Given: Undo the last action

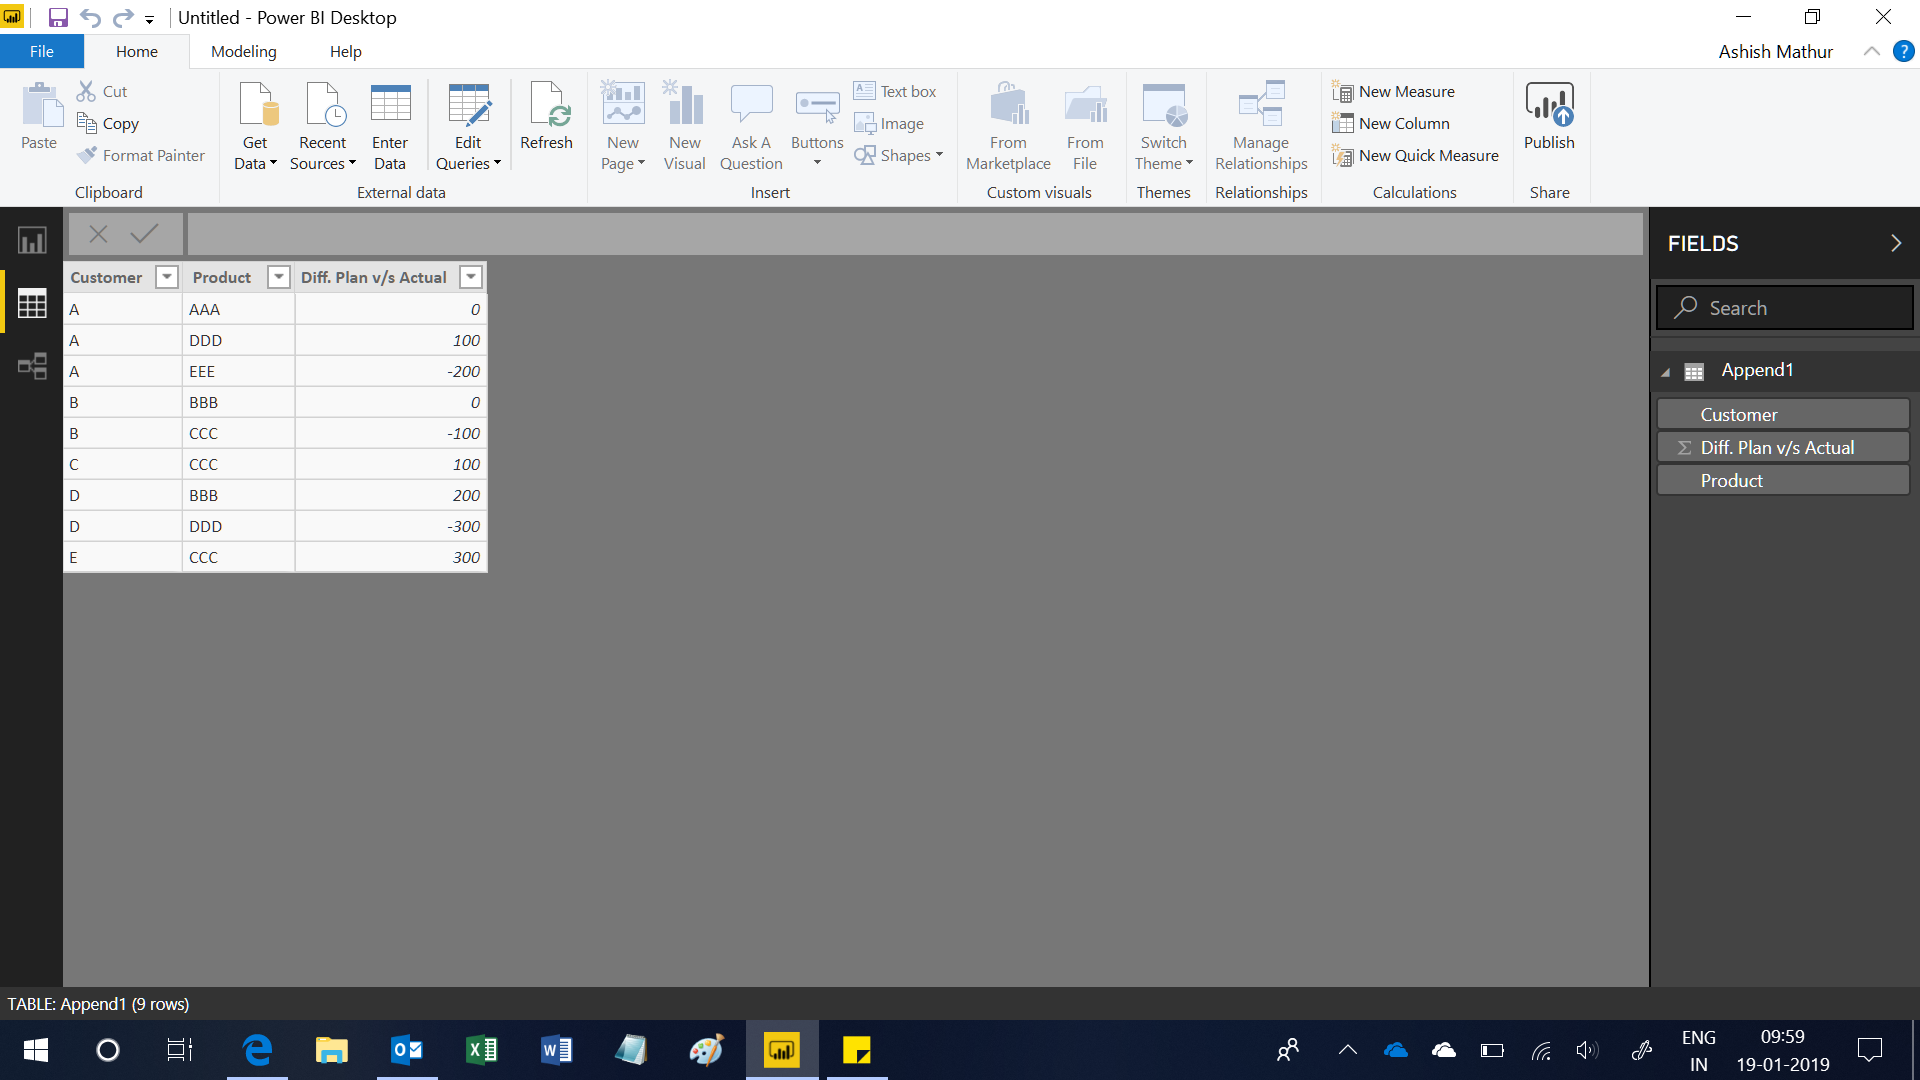Looking at the screenshot, I should [91, 18].
